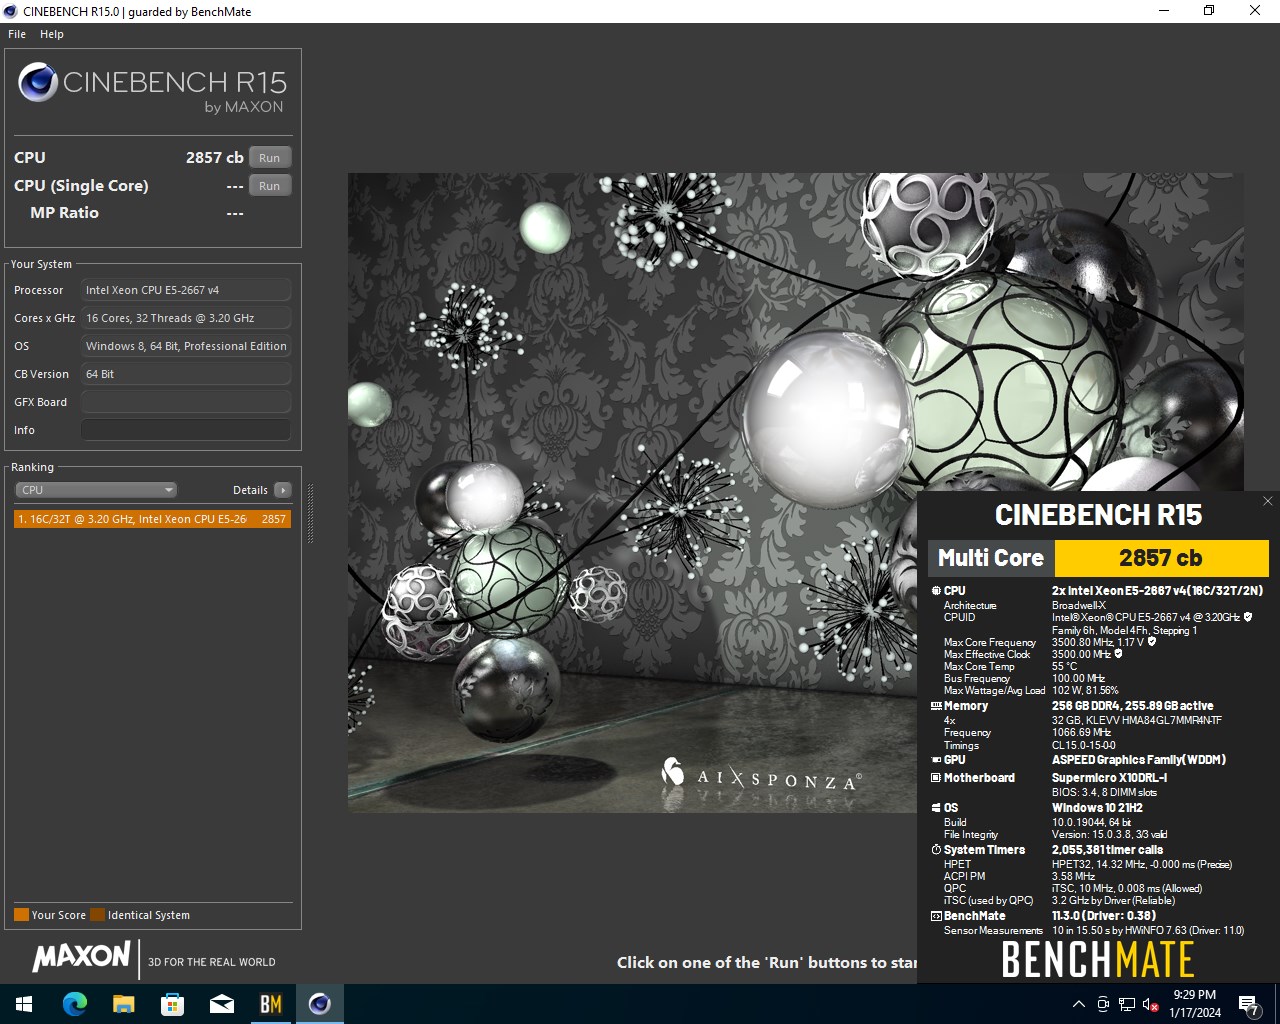This screenshot has width=1280, height=1024.
Task: Run the CPU Single Core benchmark
Action: [270, 186]
